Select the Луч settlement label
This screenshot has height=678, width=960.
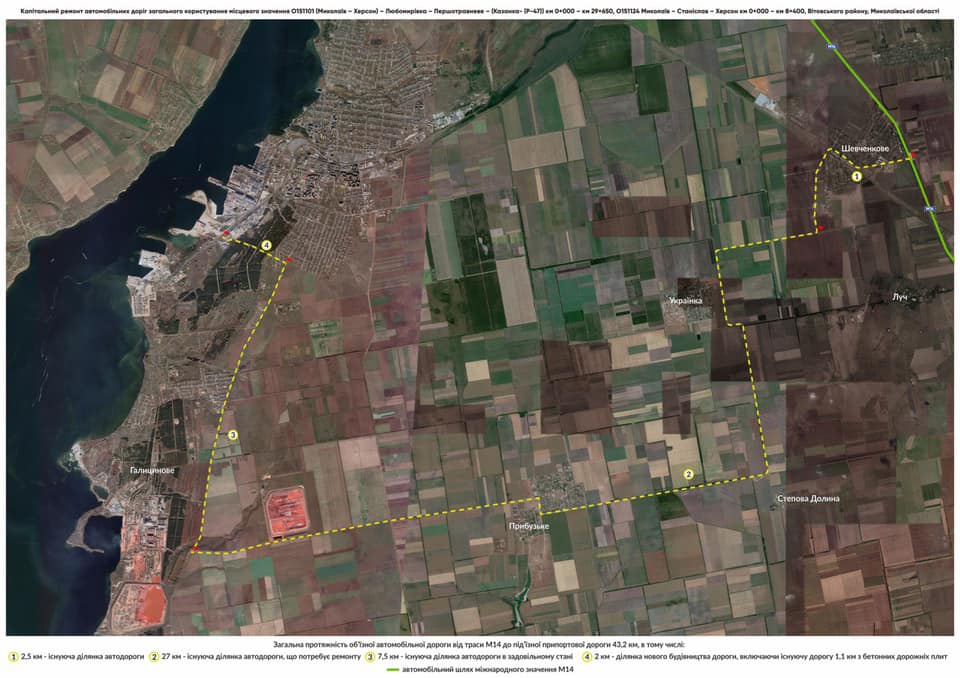click(899, 298)
